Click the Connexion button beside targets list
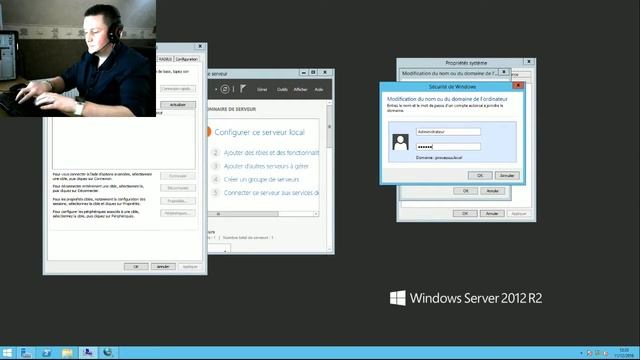Image resolution: width=640 pixels, height=360 pixels. point(178,176)
